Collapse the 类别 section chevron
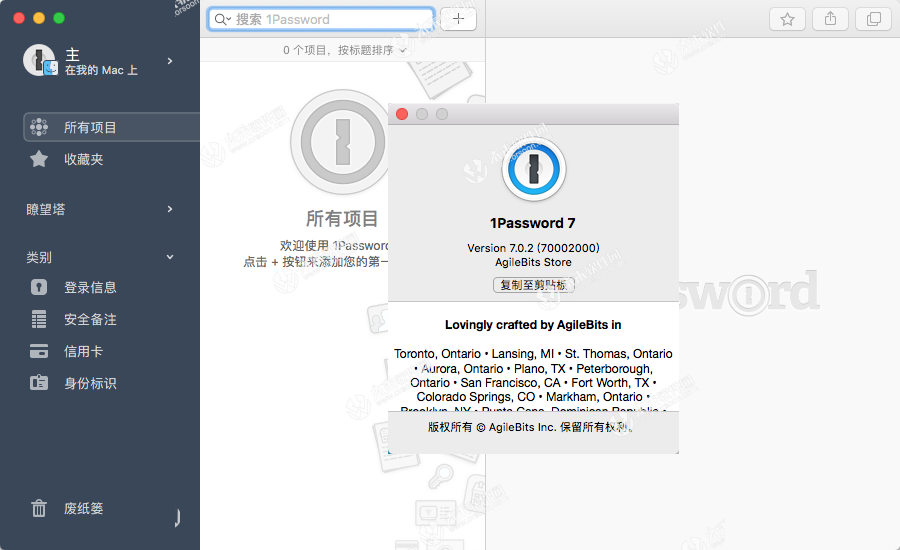Viewport: 900px width, 550px height. (170, 257)
